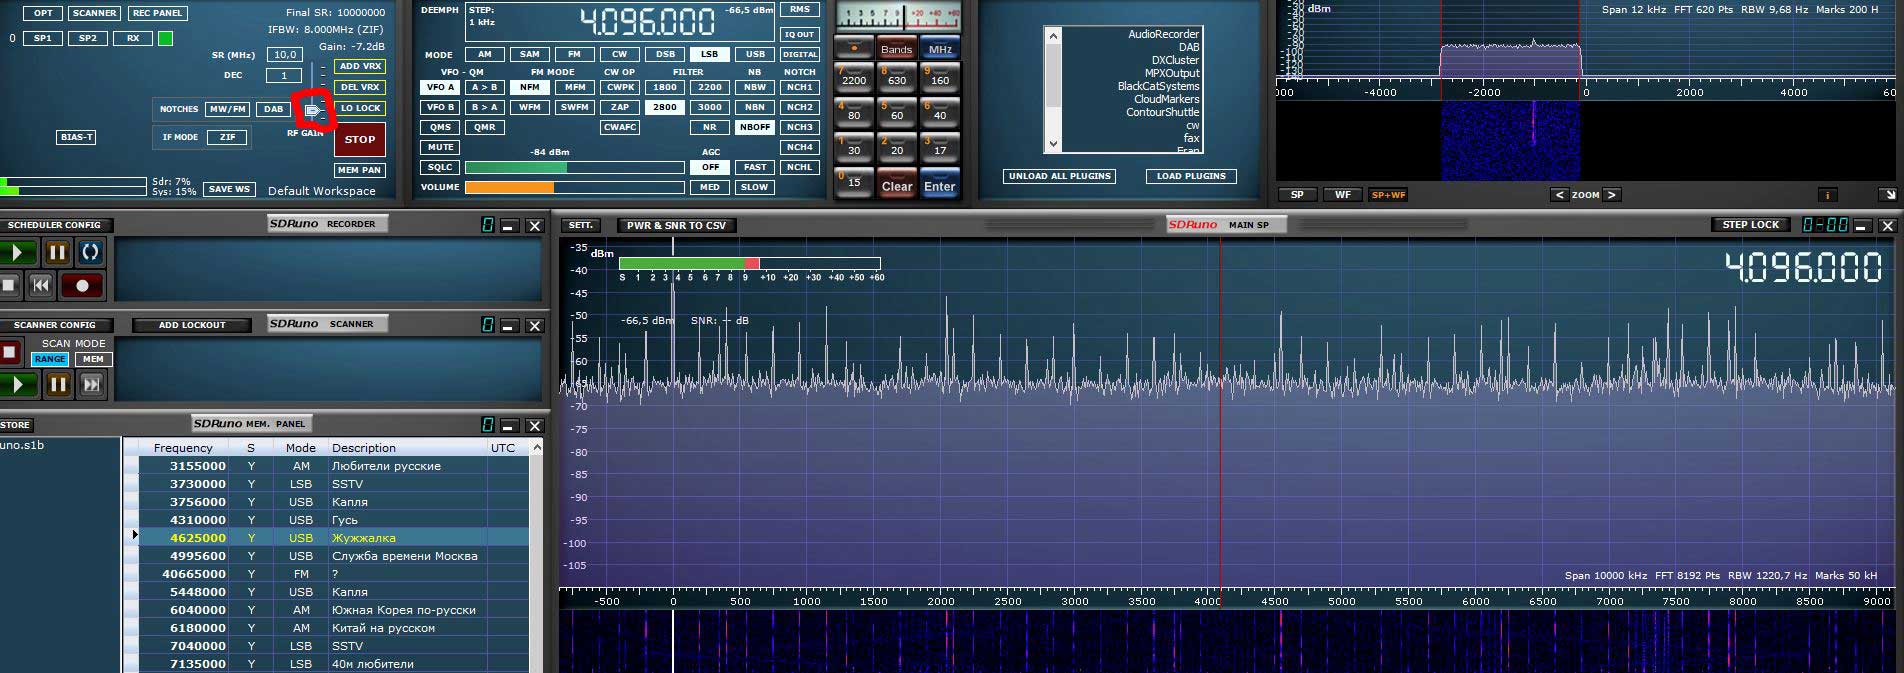Select the 160 band key
The height and width of the screenshot is (673, 1904).
point(940,78)
